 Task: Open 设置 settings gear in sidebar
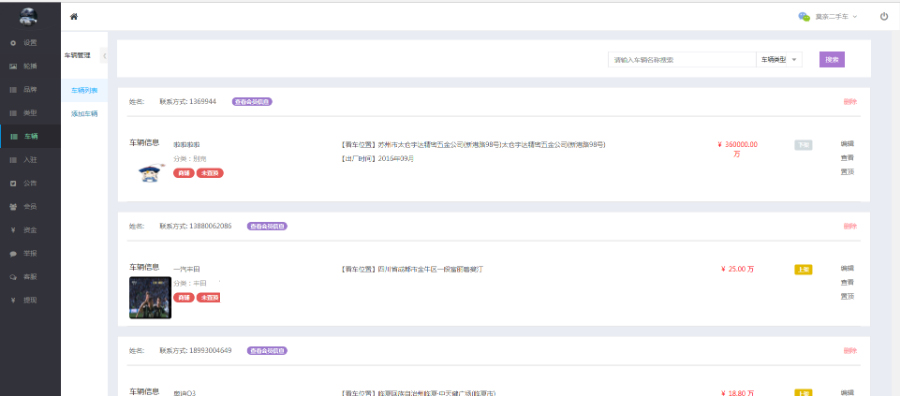pos(13,43)
